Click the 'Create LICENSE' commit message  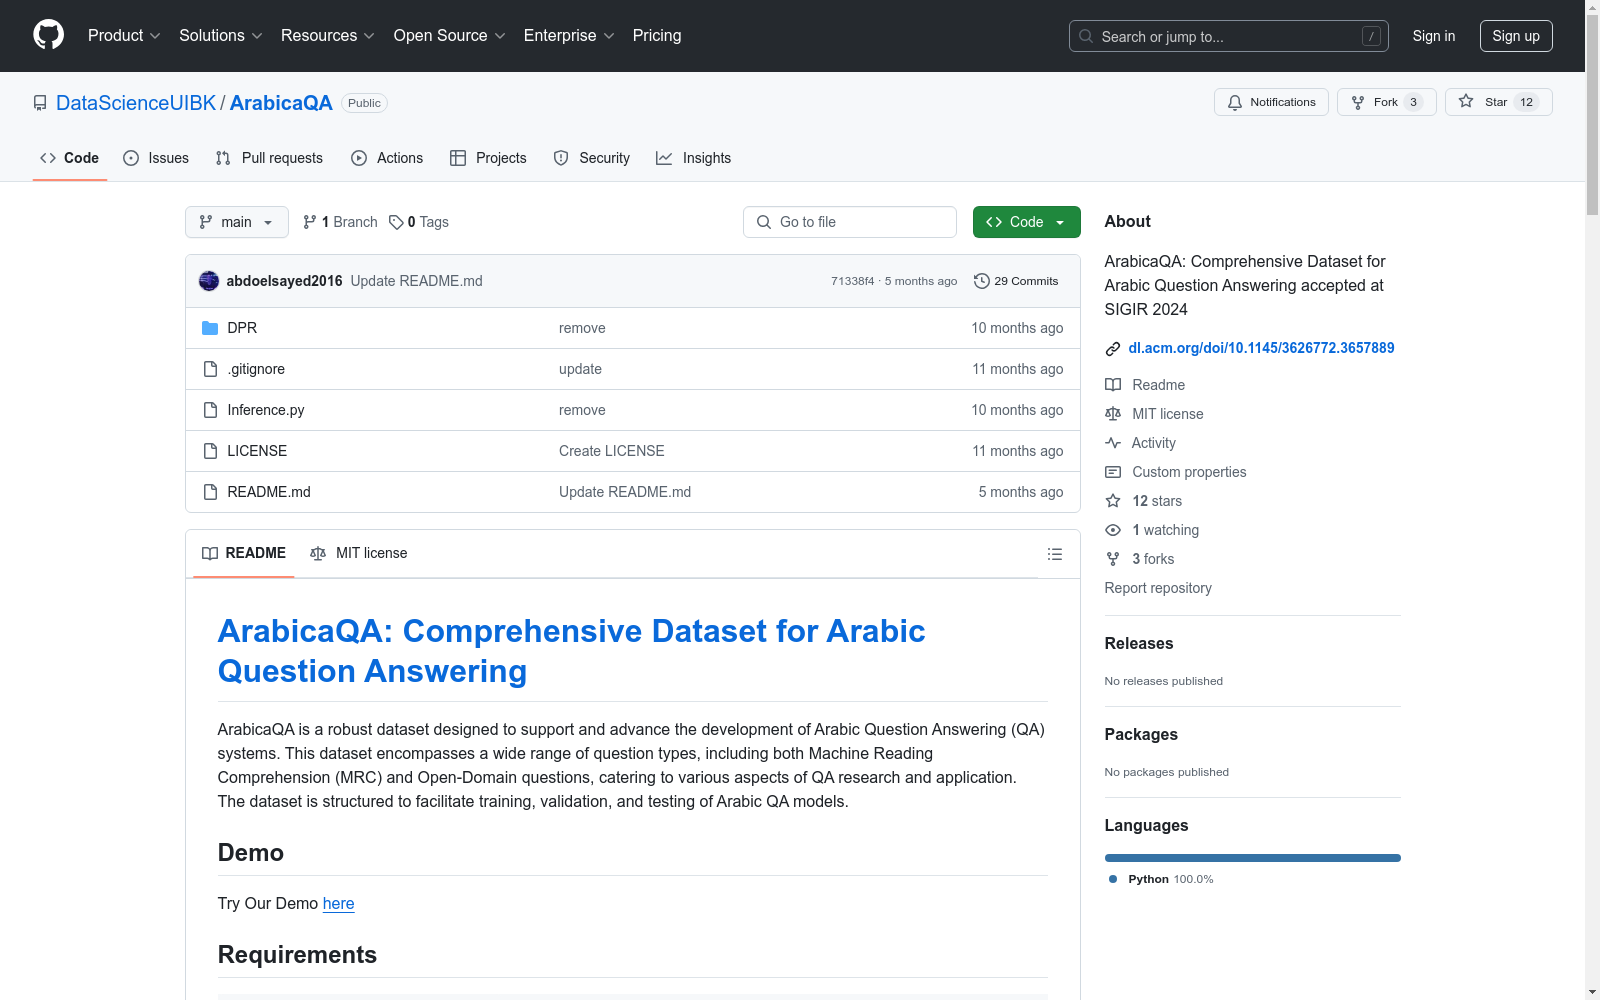click(612, 451)
